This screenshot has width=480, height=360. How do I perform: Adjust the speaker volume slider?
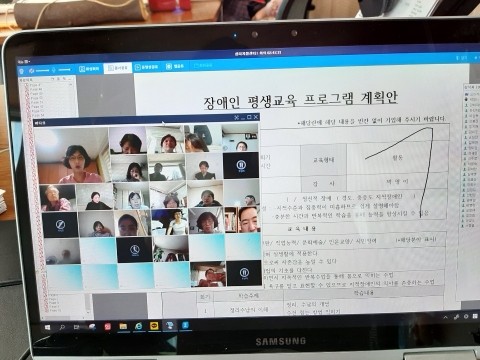coord(42,71)
